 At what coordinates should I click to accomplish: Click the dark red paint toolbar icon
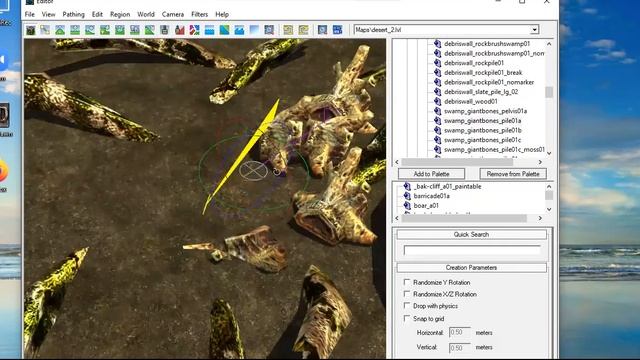pyautogui.click(x=180, y=30)
